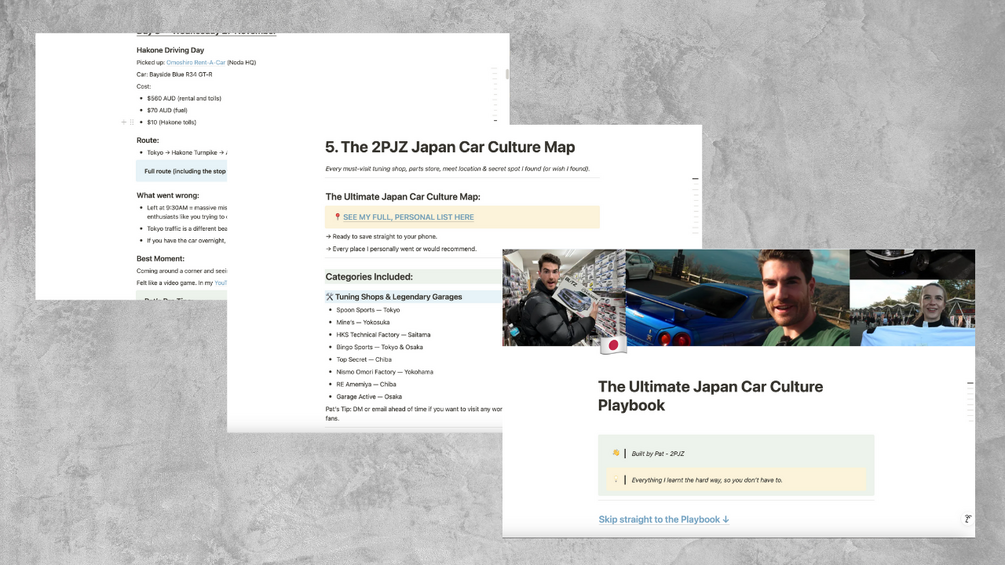Click table of contents lines in Car Culture Map window

coord(695,205)
